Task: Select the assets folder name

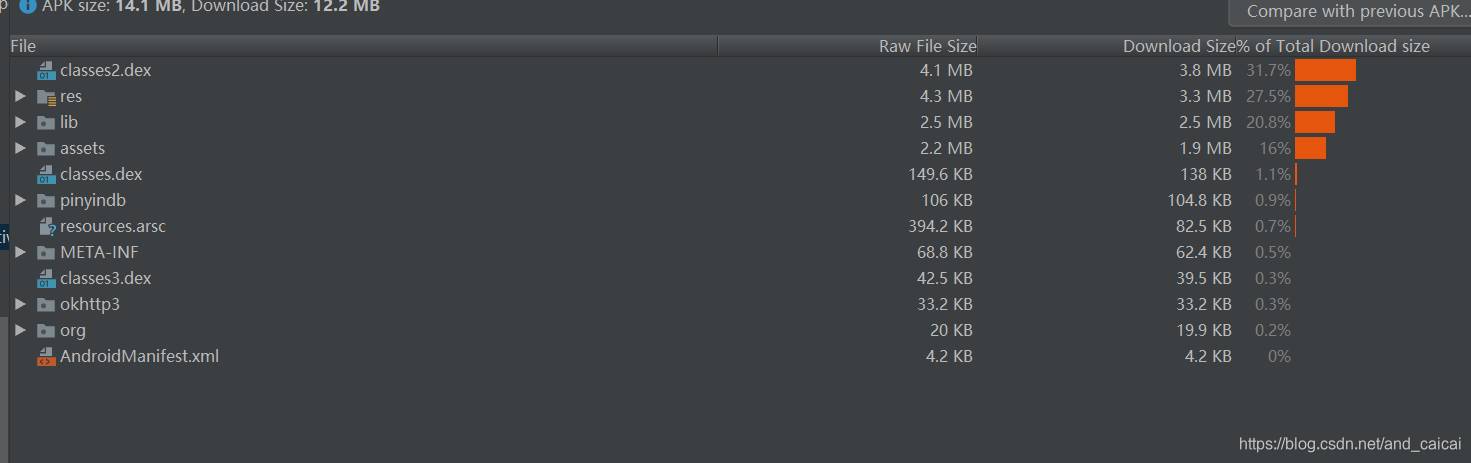Action: click(x=82, y=149)
